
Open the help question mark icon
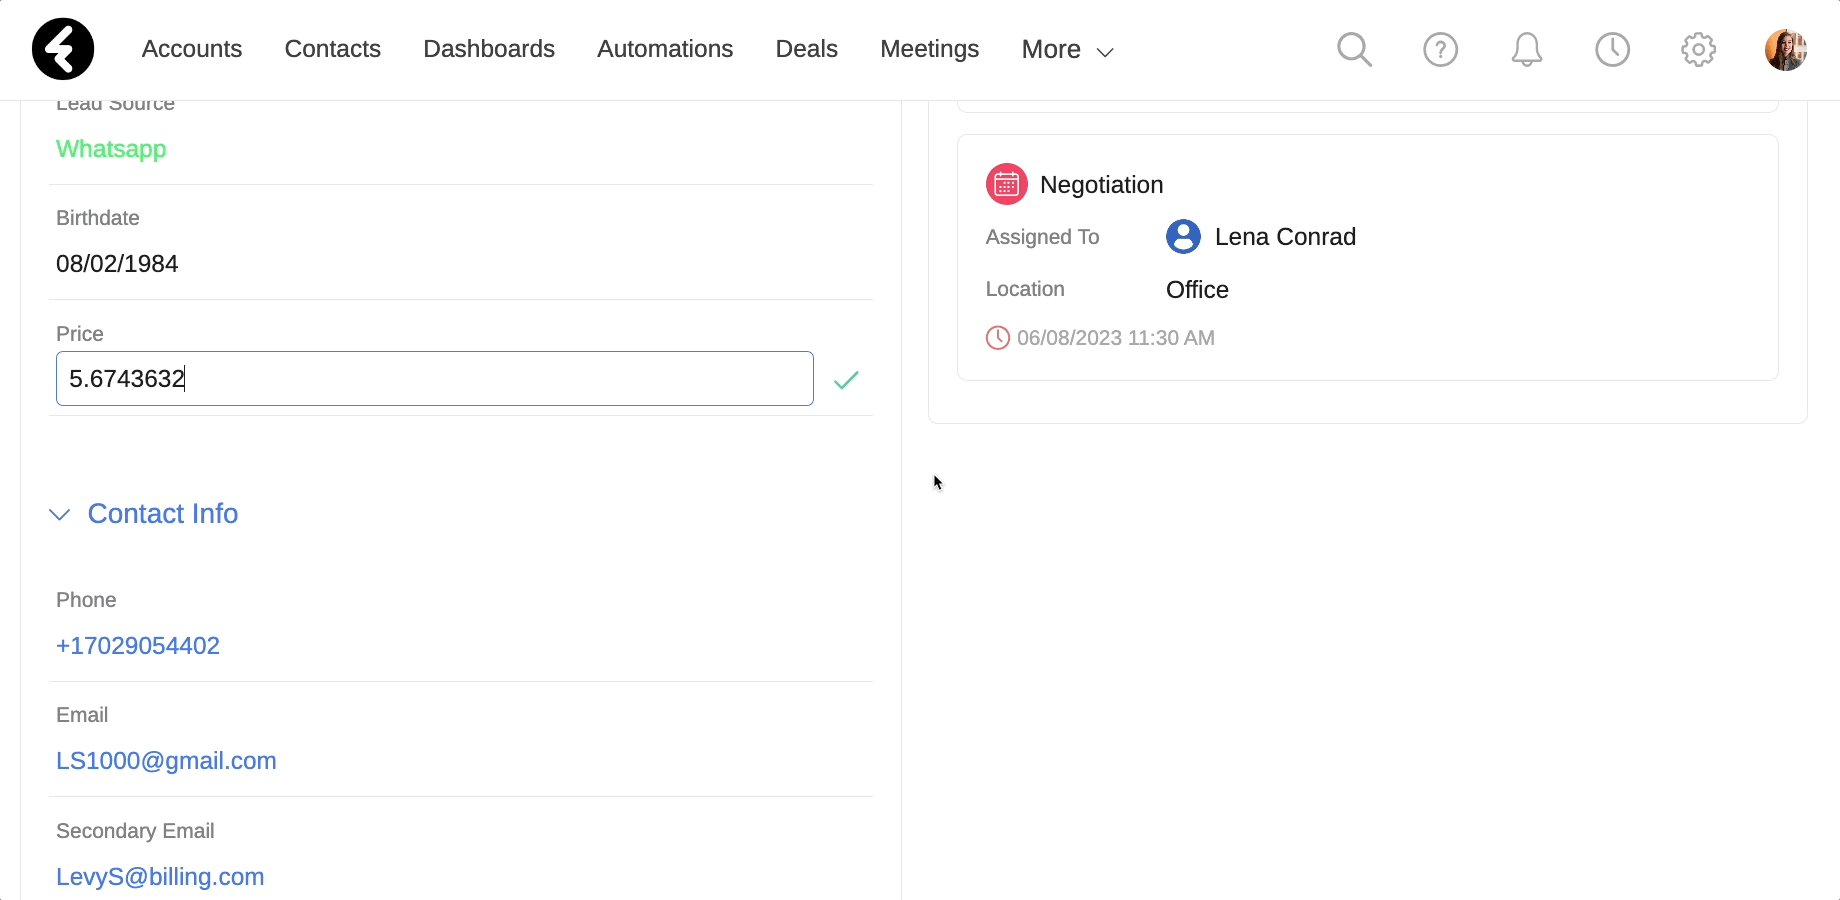[1440, 49]
